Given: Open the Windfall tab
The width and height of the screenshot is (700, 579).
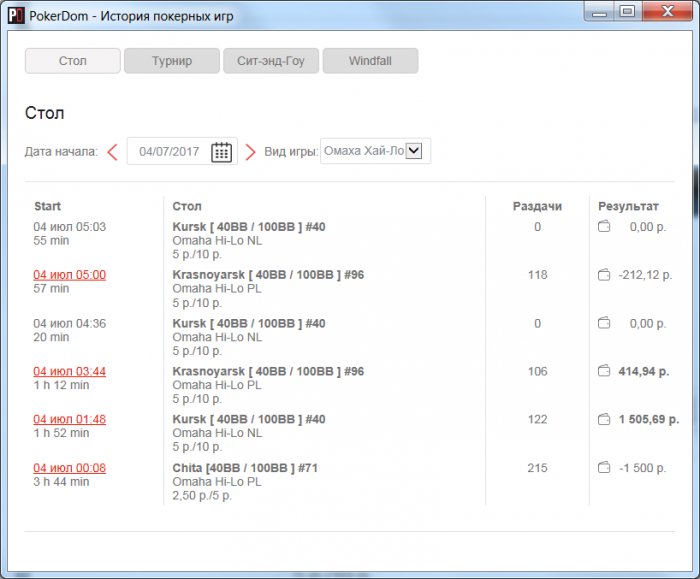Looking at the screenshot, I should pyautogui.click(x=371, y=61).
